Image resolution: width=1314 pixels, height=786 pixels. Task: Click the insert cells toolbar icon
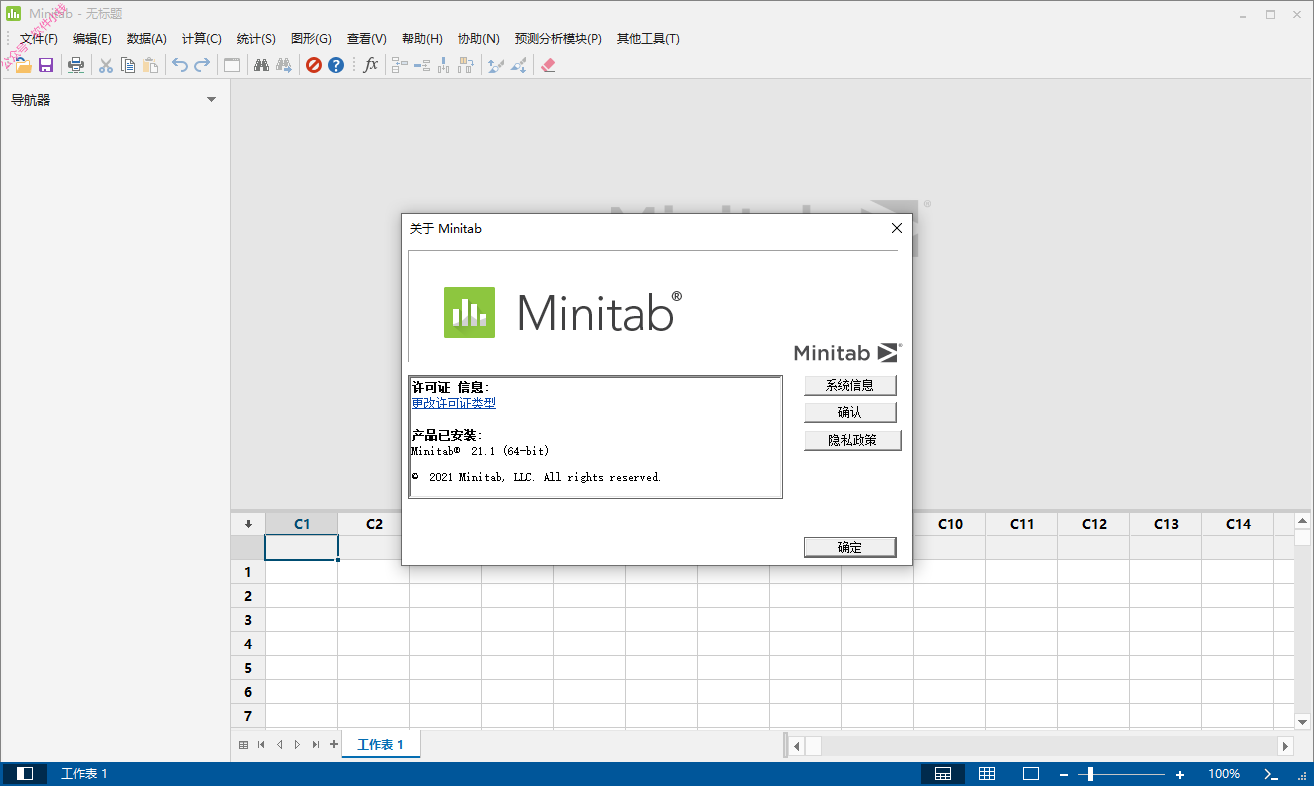400,65
